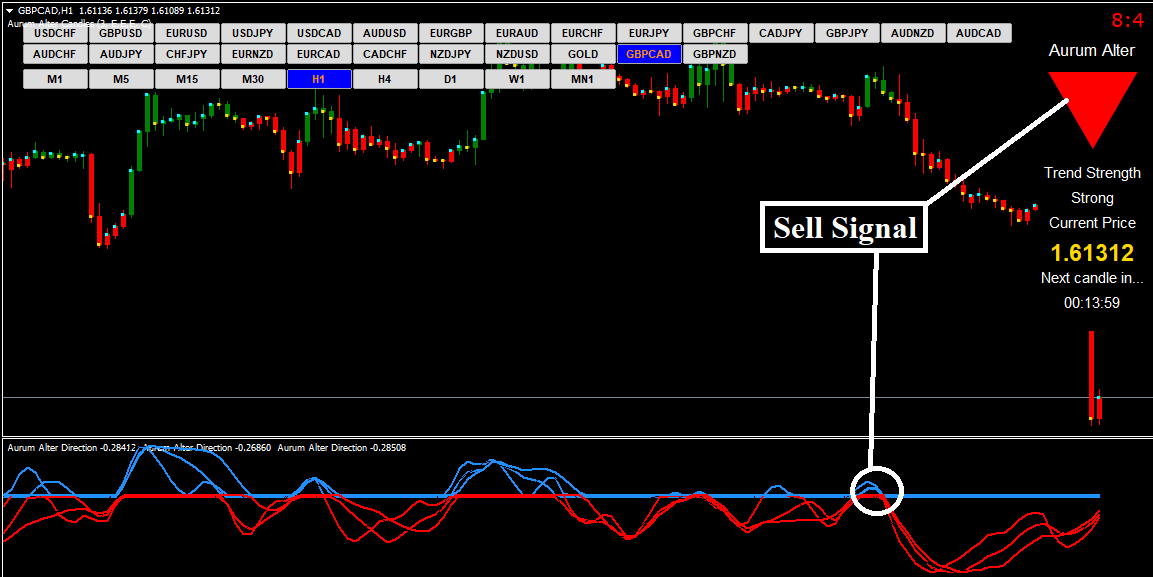1153x577 pixels.
Task: Switch the chart to H1 timeframe
Action: (x=319, y=79)
